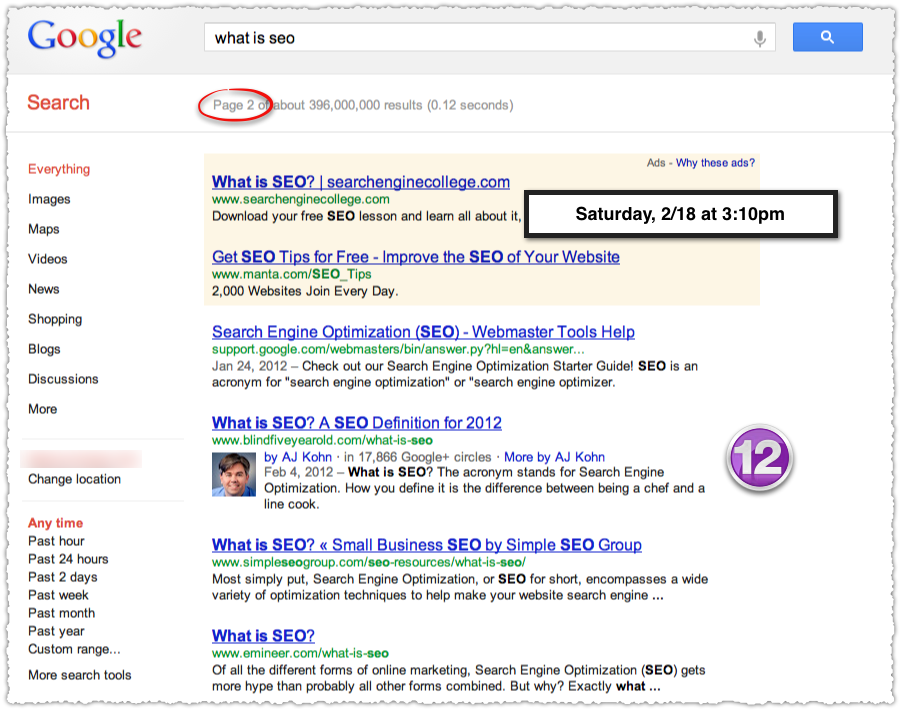The image size is (900, 710).
Task: Click AJ Kohn's author photo
Action: tap(234, 474)
